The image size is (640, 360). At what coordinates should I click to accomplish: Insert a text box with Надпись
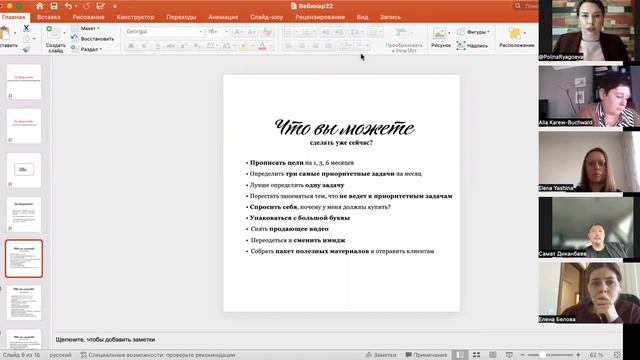[x=472, y=46]
